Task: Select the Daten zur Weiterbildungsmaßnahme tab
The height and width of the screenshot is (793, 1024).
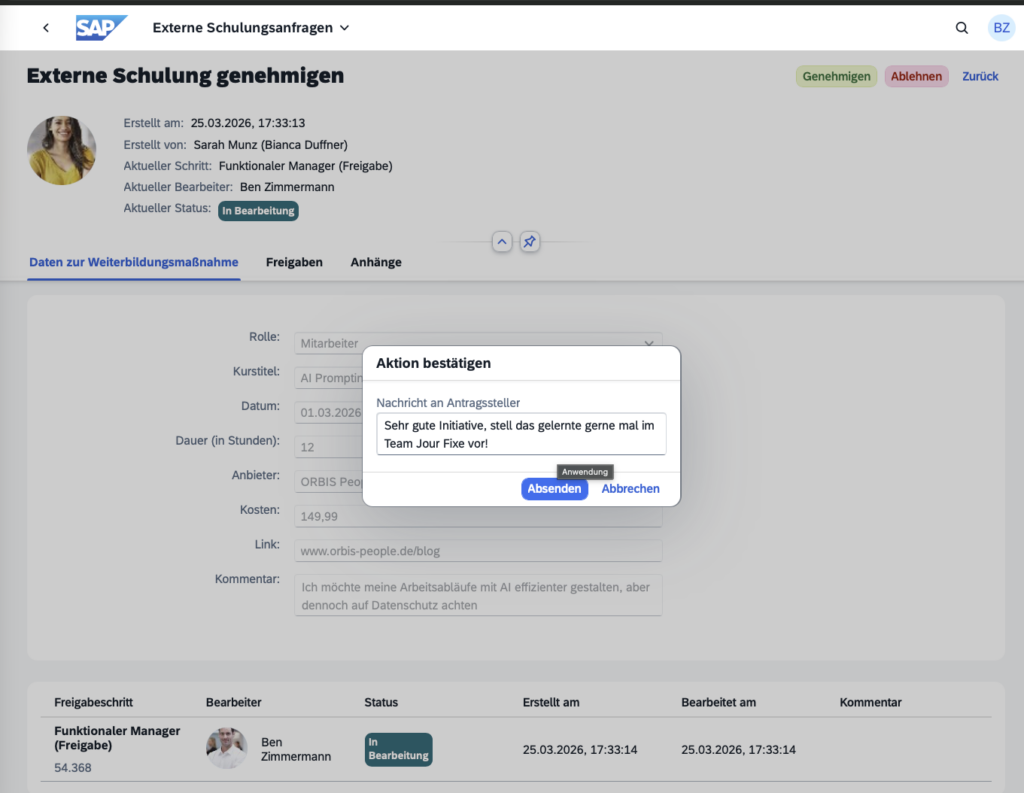Action: coord(134,262)
